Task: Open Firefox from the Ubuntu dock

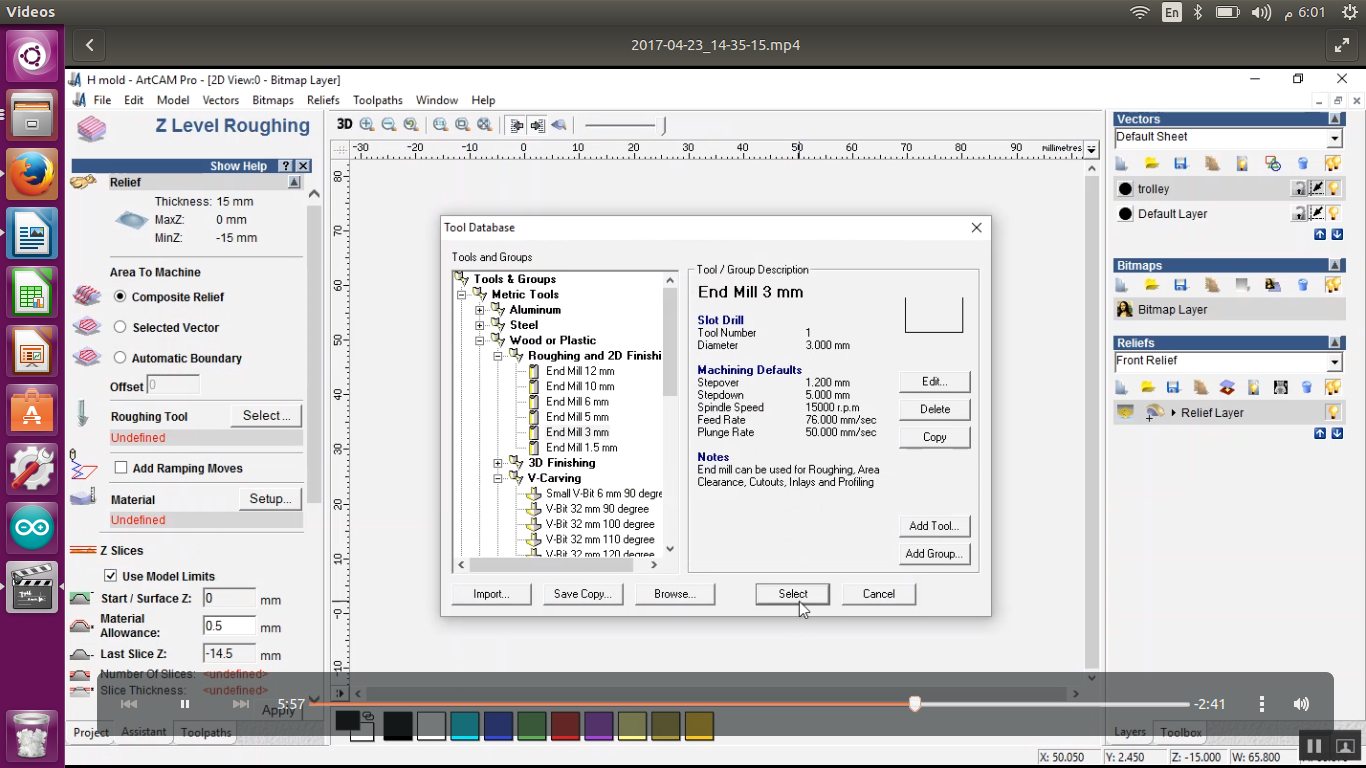Action: click(32, 174)
